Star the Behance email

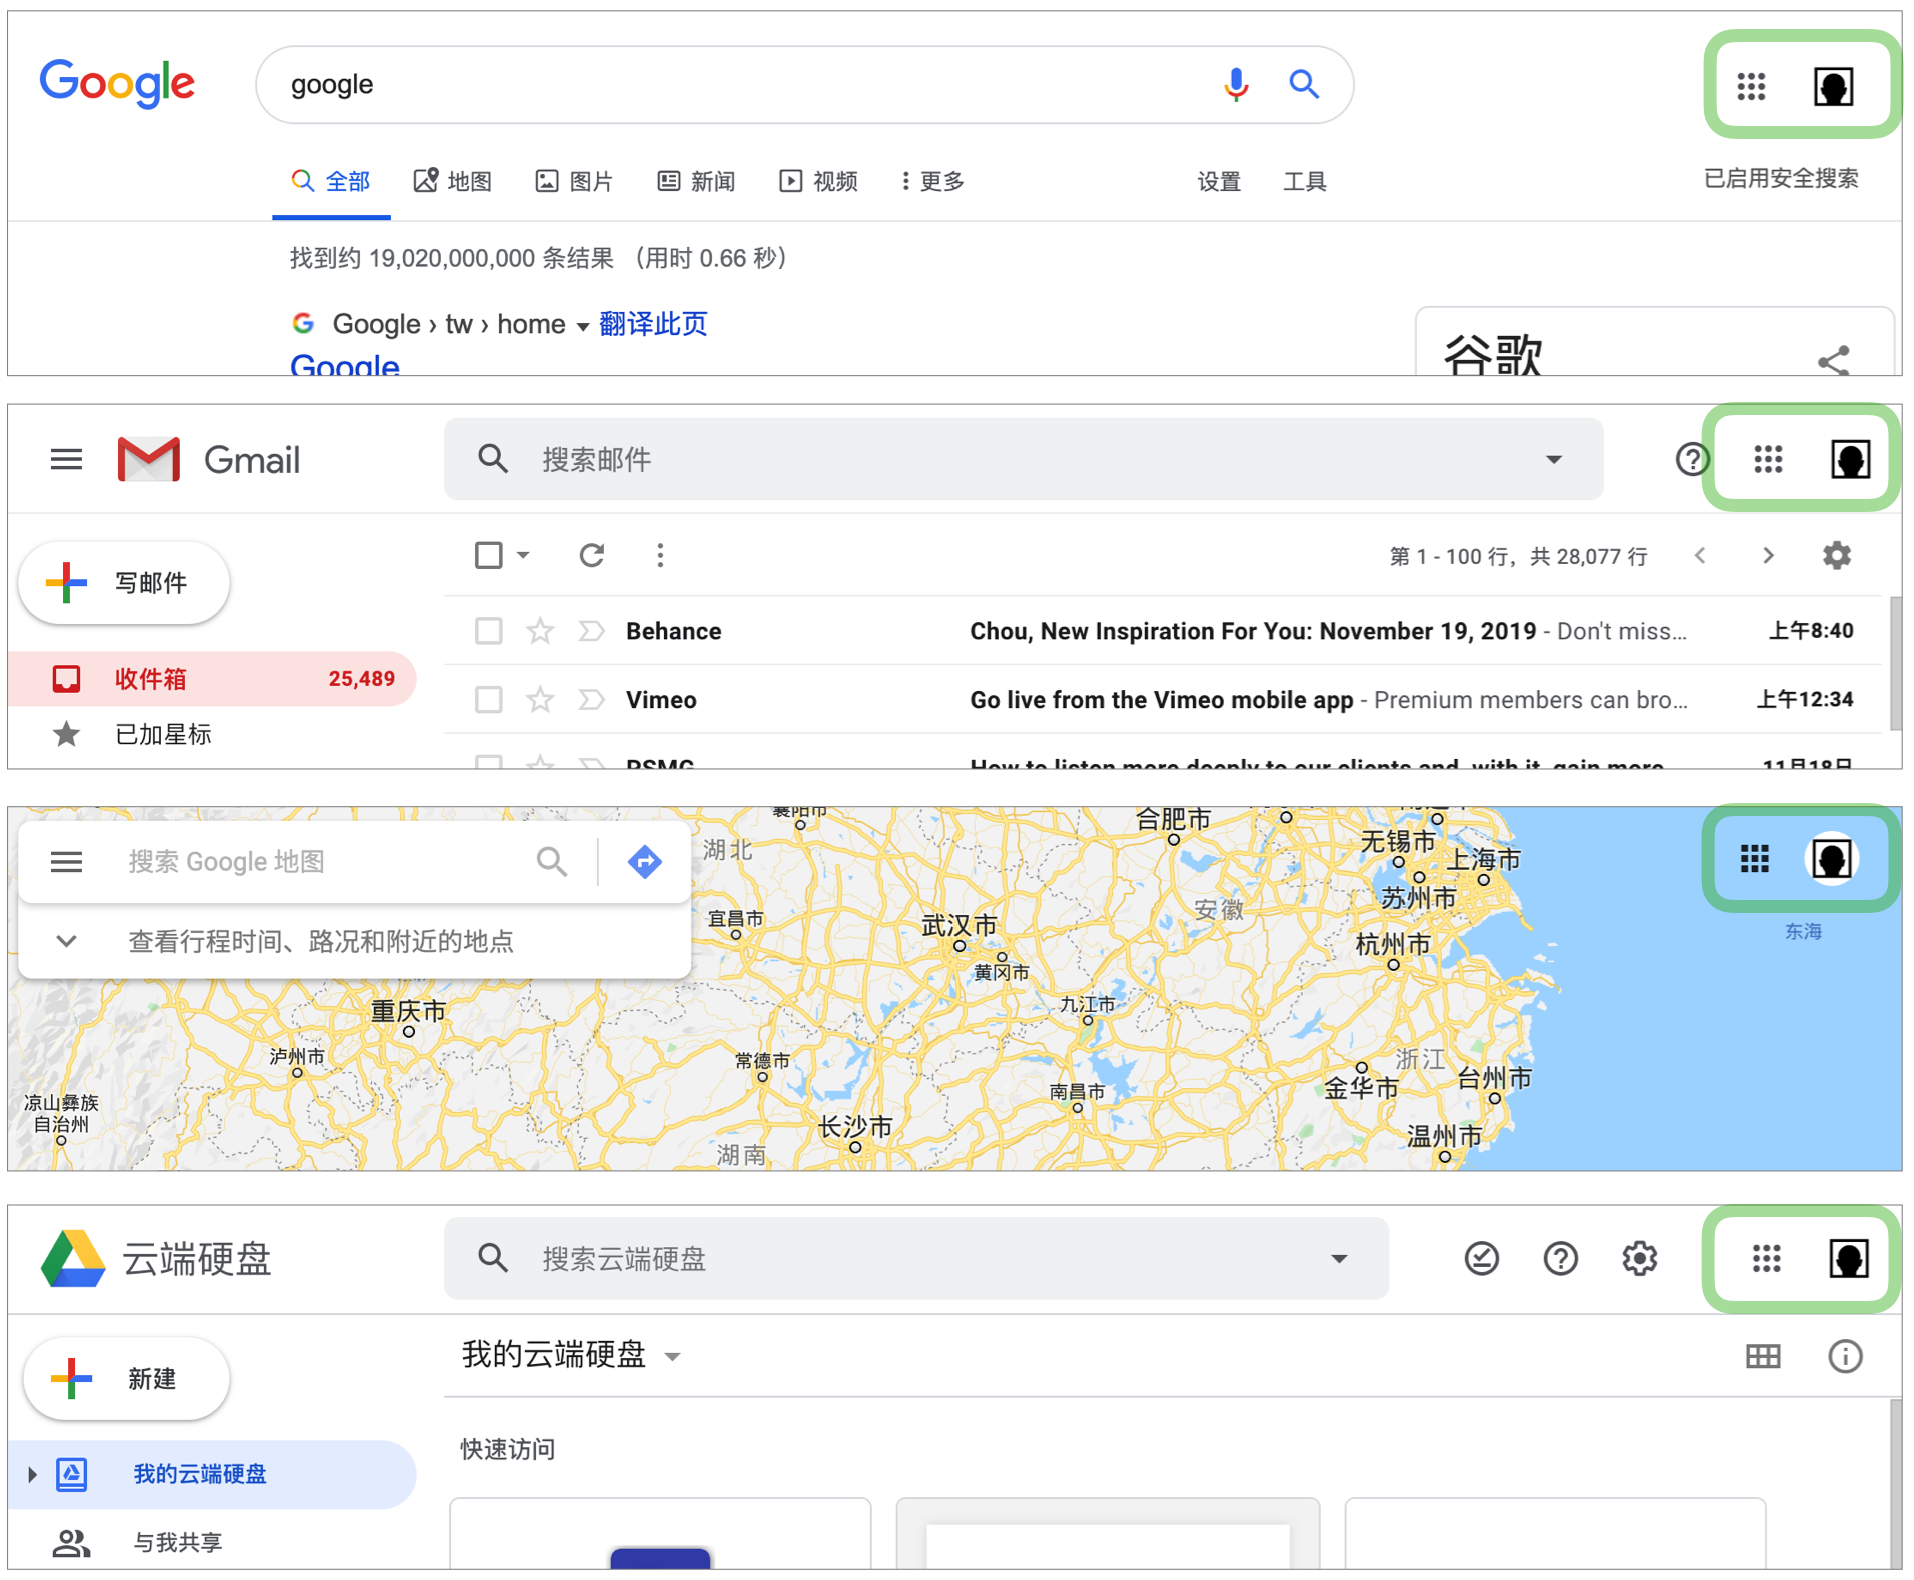tap(540, 631)
